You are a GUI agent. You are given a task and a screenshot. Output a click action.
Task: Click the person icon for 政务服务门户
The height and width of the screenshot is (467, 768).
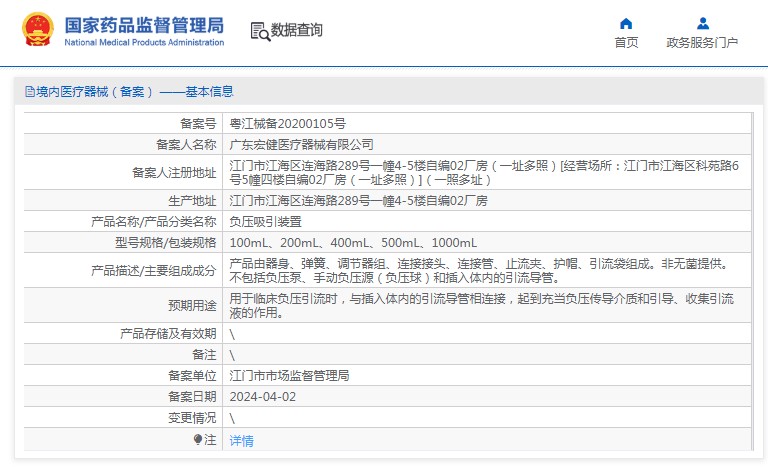(x=703, y=24)
